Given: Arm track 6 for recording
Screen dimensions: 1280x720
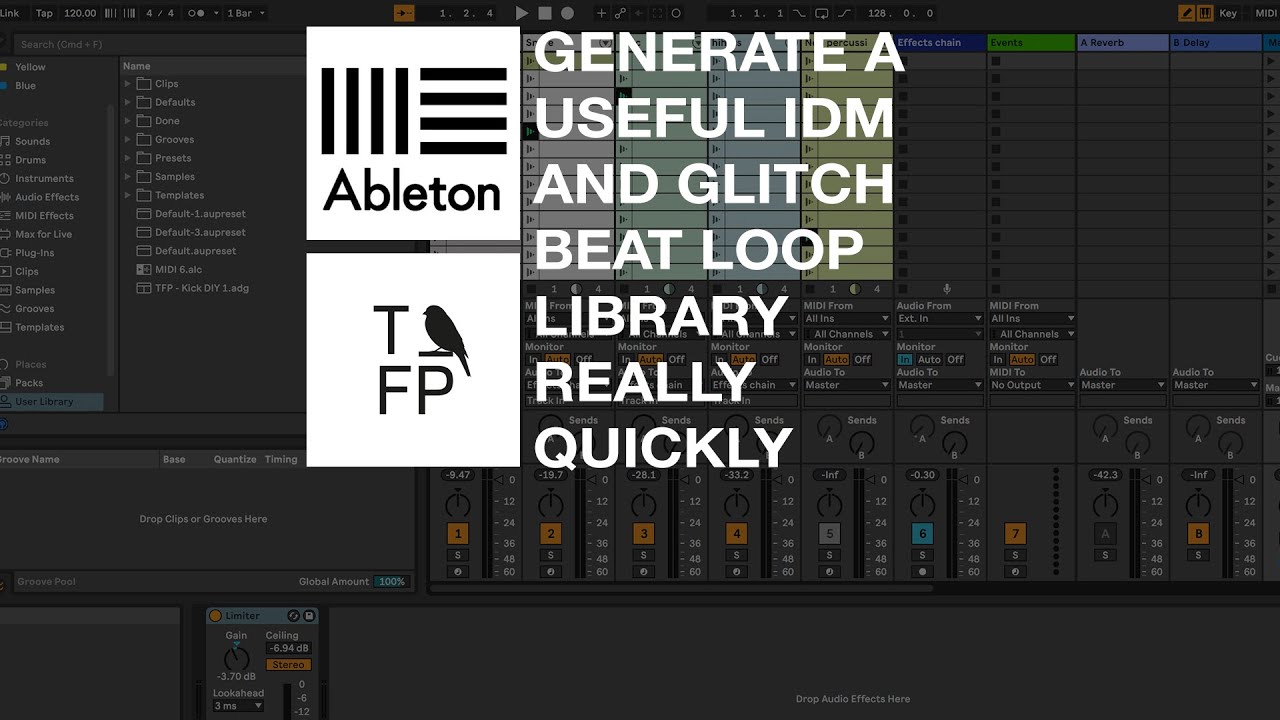Looking at the screenshot, I should point(922,572).
